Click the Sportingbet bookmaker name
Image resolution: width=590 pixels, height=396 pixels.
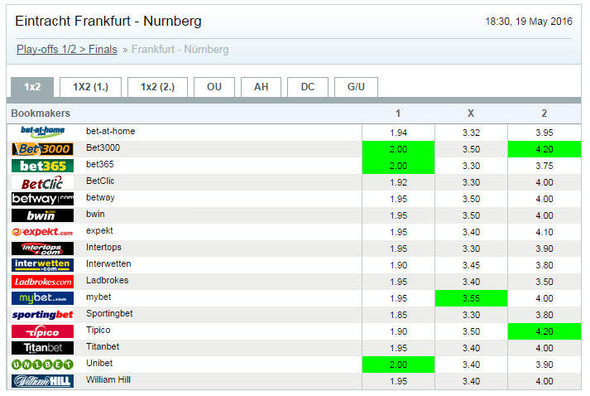109,313
